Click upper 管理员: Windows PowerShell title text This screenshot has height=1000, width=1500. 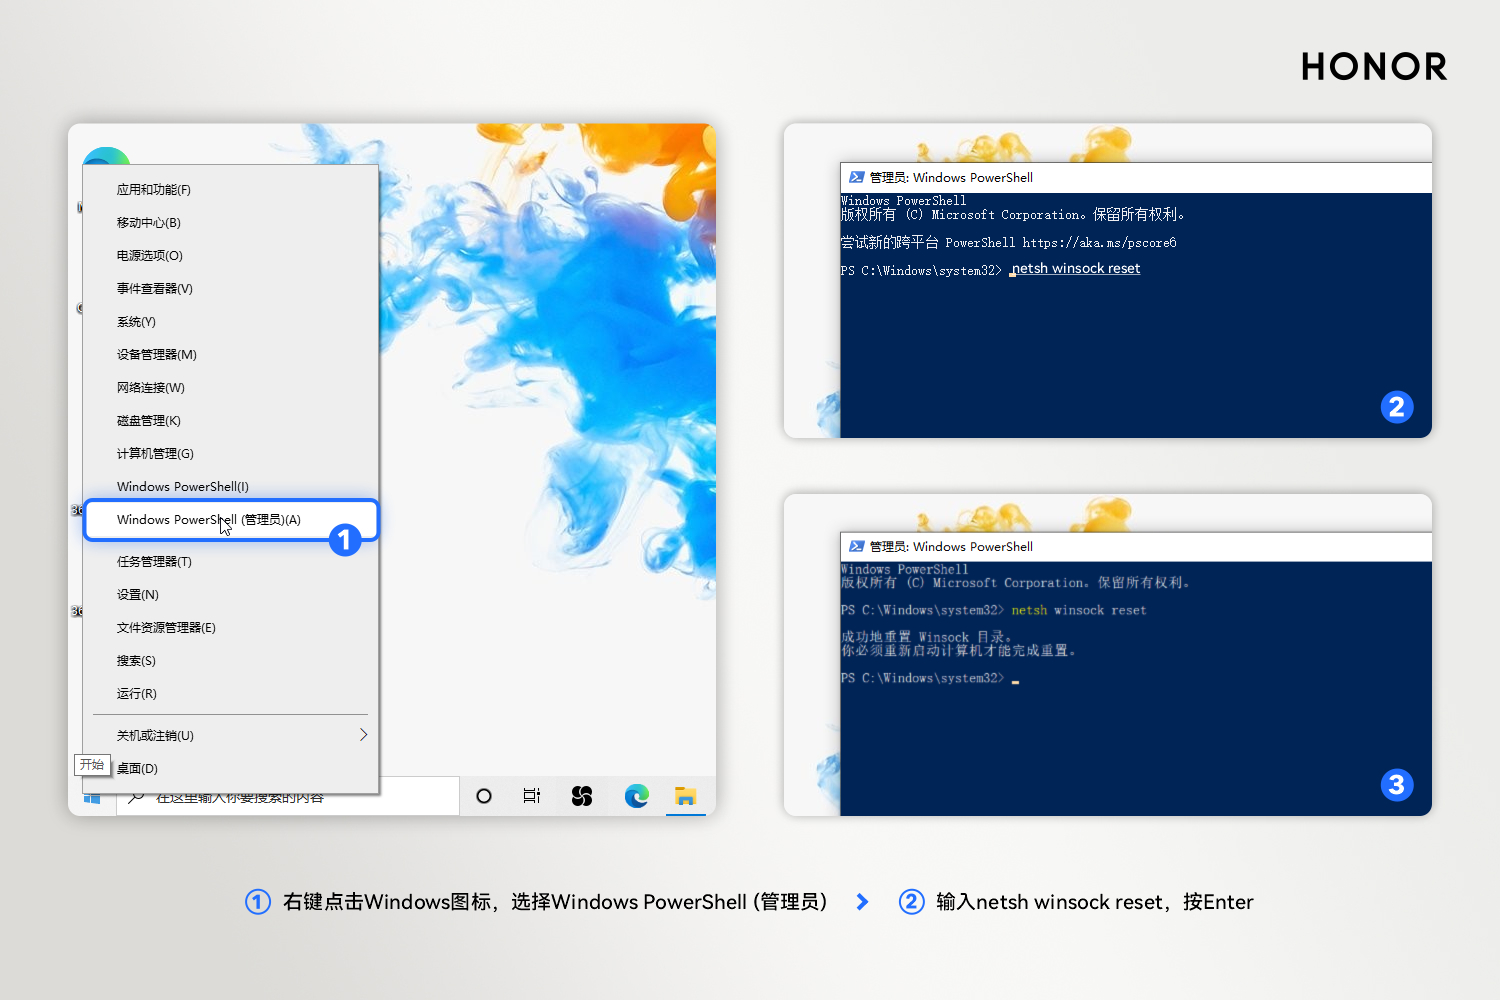pos(951,177)
